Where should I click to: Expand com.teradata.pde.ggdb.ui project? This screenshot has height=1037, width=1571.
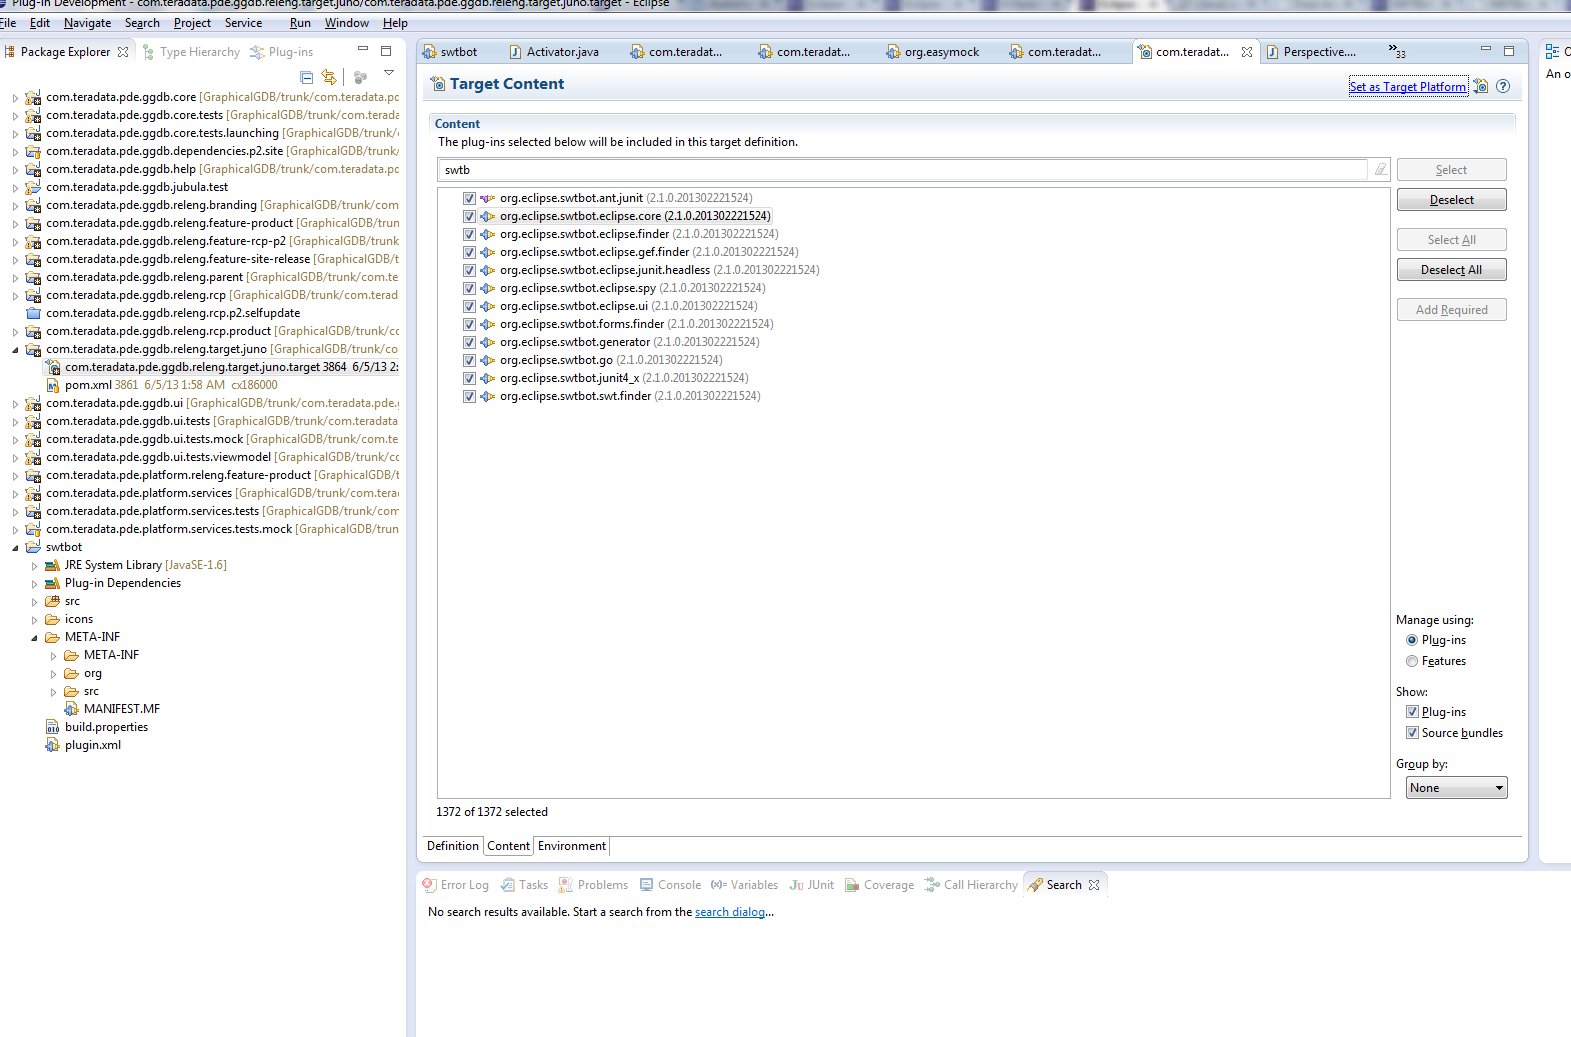coord(15,404)
